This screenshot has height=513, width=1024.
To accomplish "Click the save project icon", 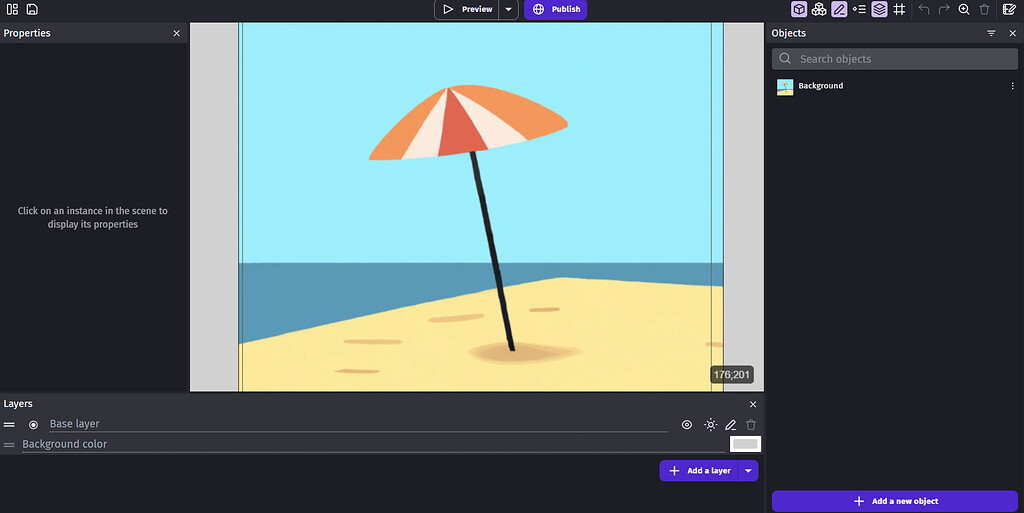I will [32, 9].
